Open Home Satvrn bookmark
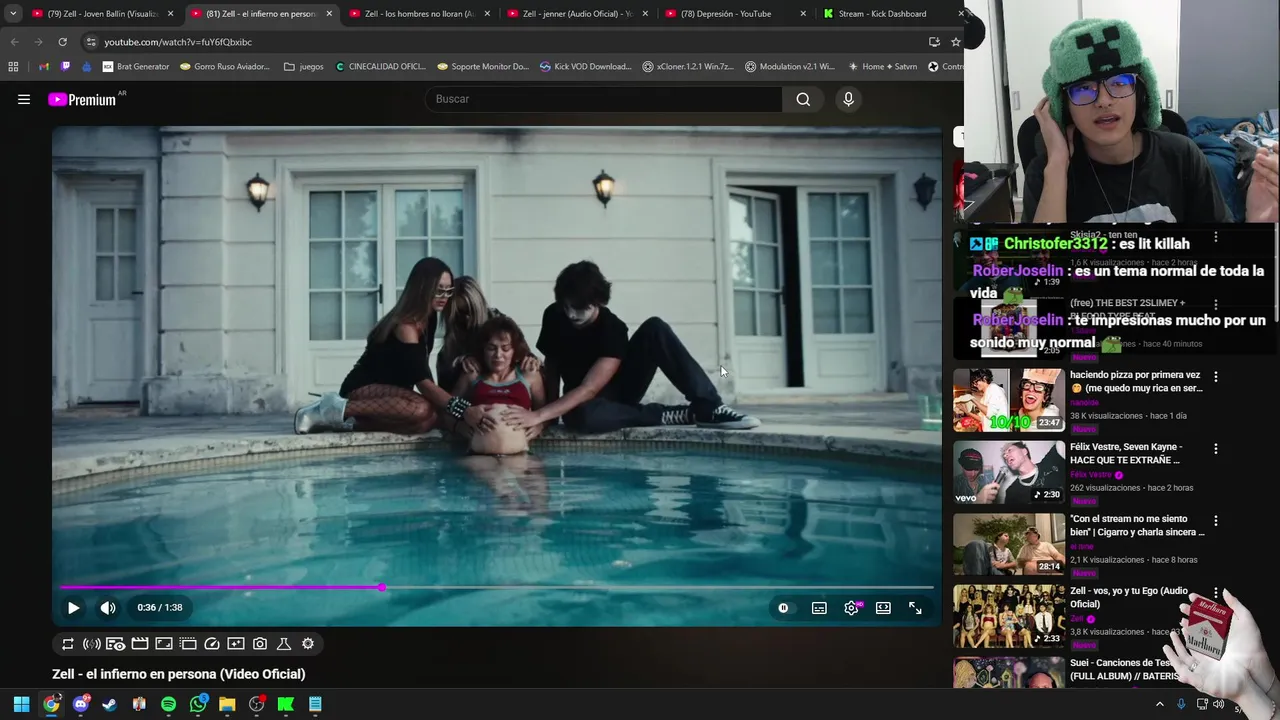1280x720 pixels. point(882,67)
